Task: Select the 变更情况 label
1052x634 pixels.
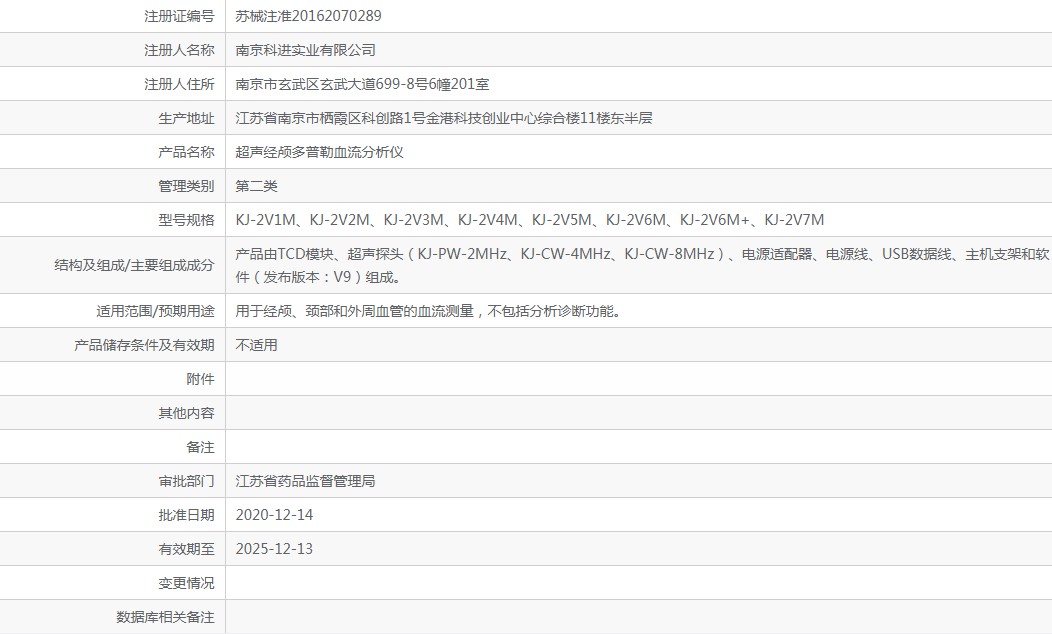Action: [187, 584]
